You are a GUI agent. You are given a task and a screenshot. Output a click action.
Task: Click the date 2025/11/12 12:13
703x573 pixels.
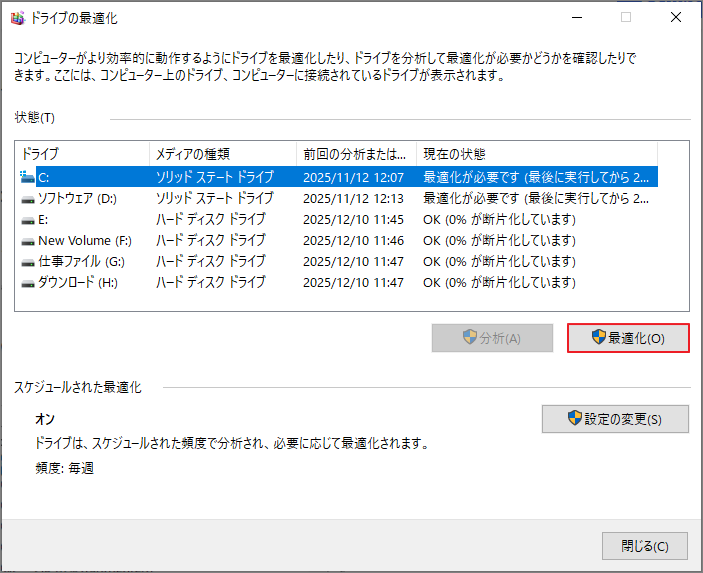353,199
